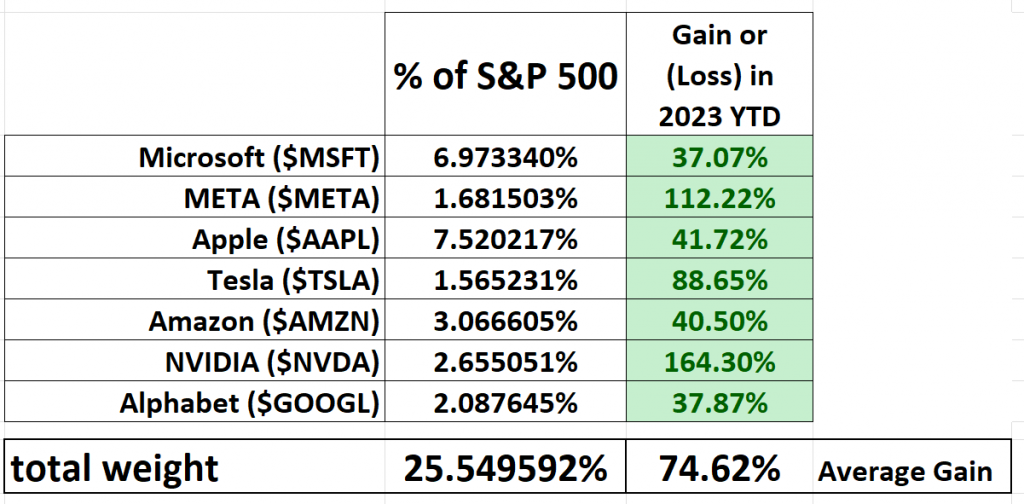Select the 88.65% Tesla gain cell
This screenshot has height=504, width=1024.
720,281
